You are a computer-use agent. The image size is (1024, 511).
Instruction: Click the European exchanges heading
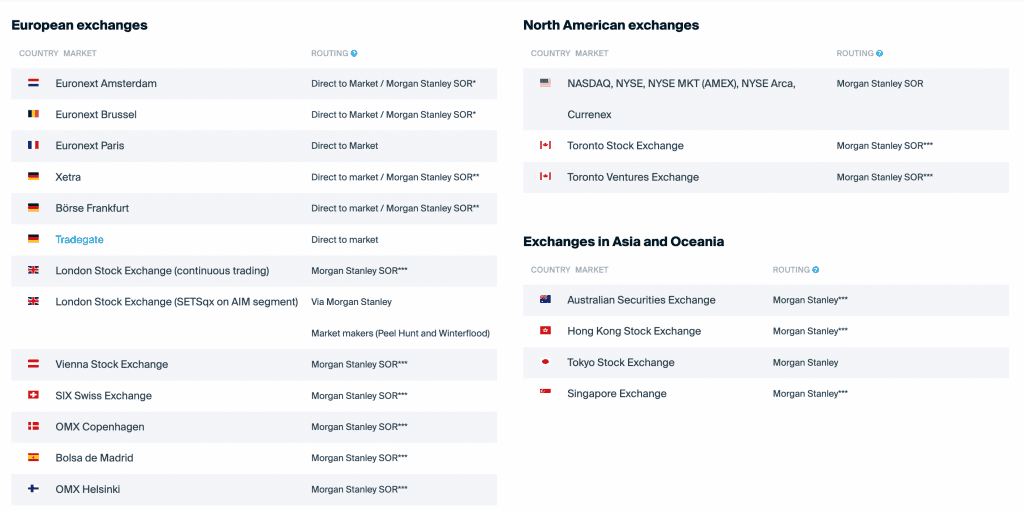[x=79, y=25]
